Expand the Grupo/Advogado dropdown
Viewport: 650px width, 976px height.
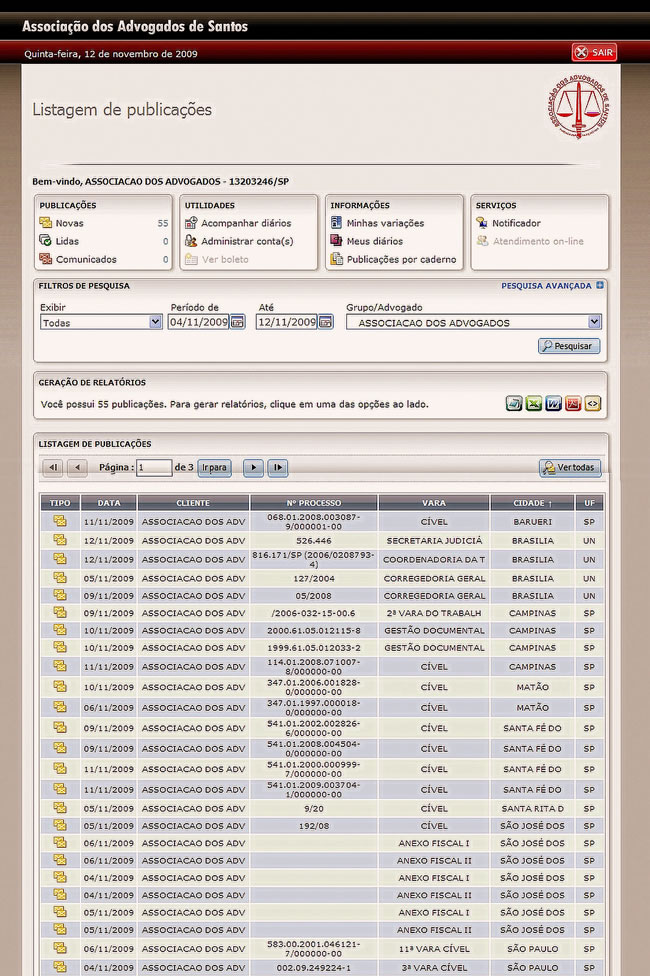pos(594,322)
